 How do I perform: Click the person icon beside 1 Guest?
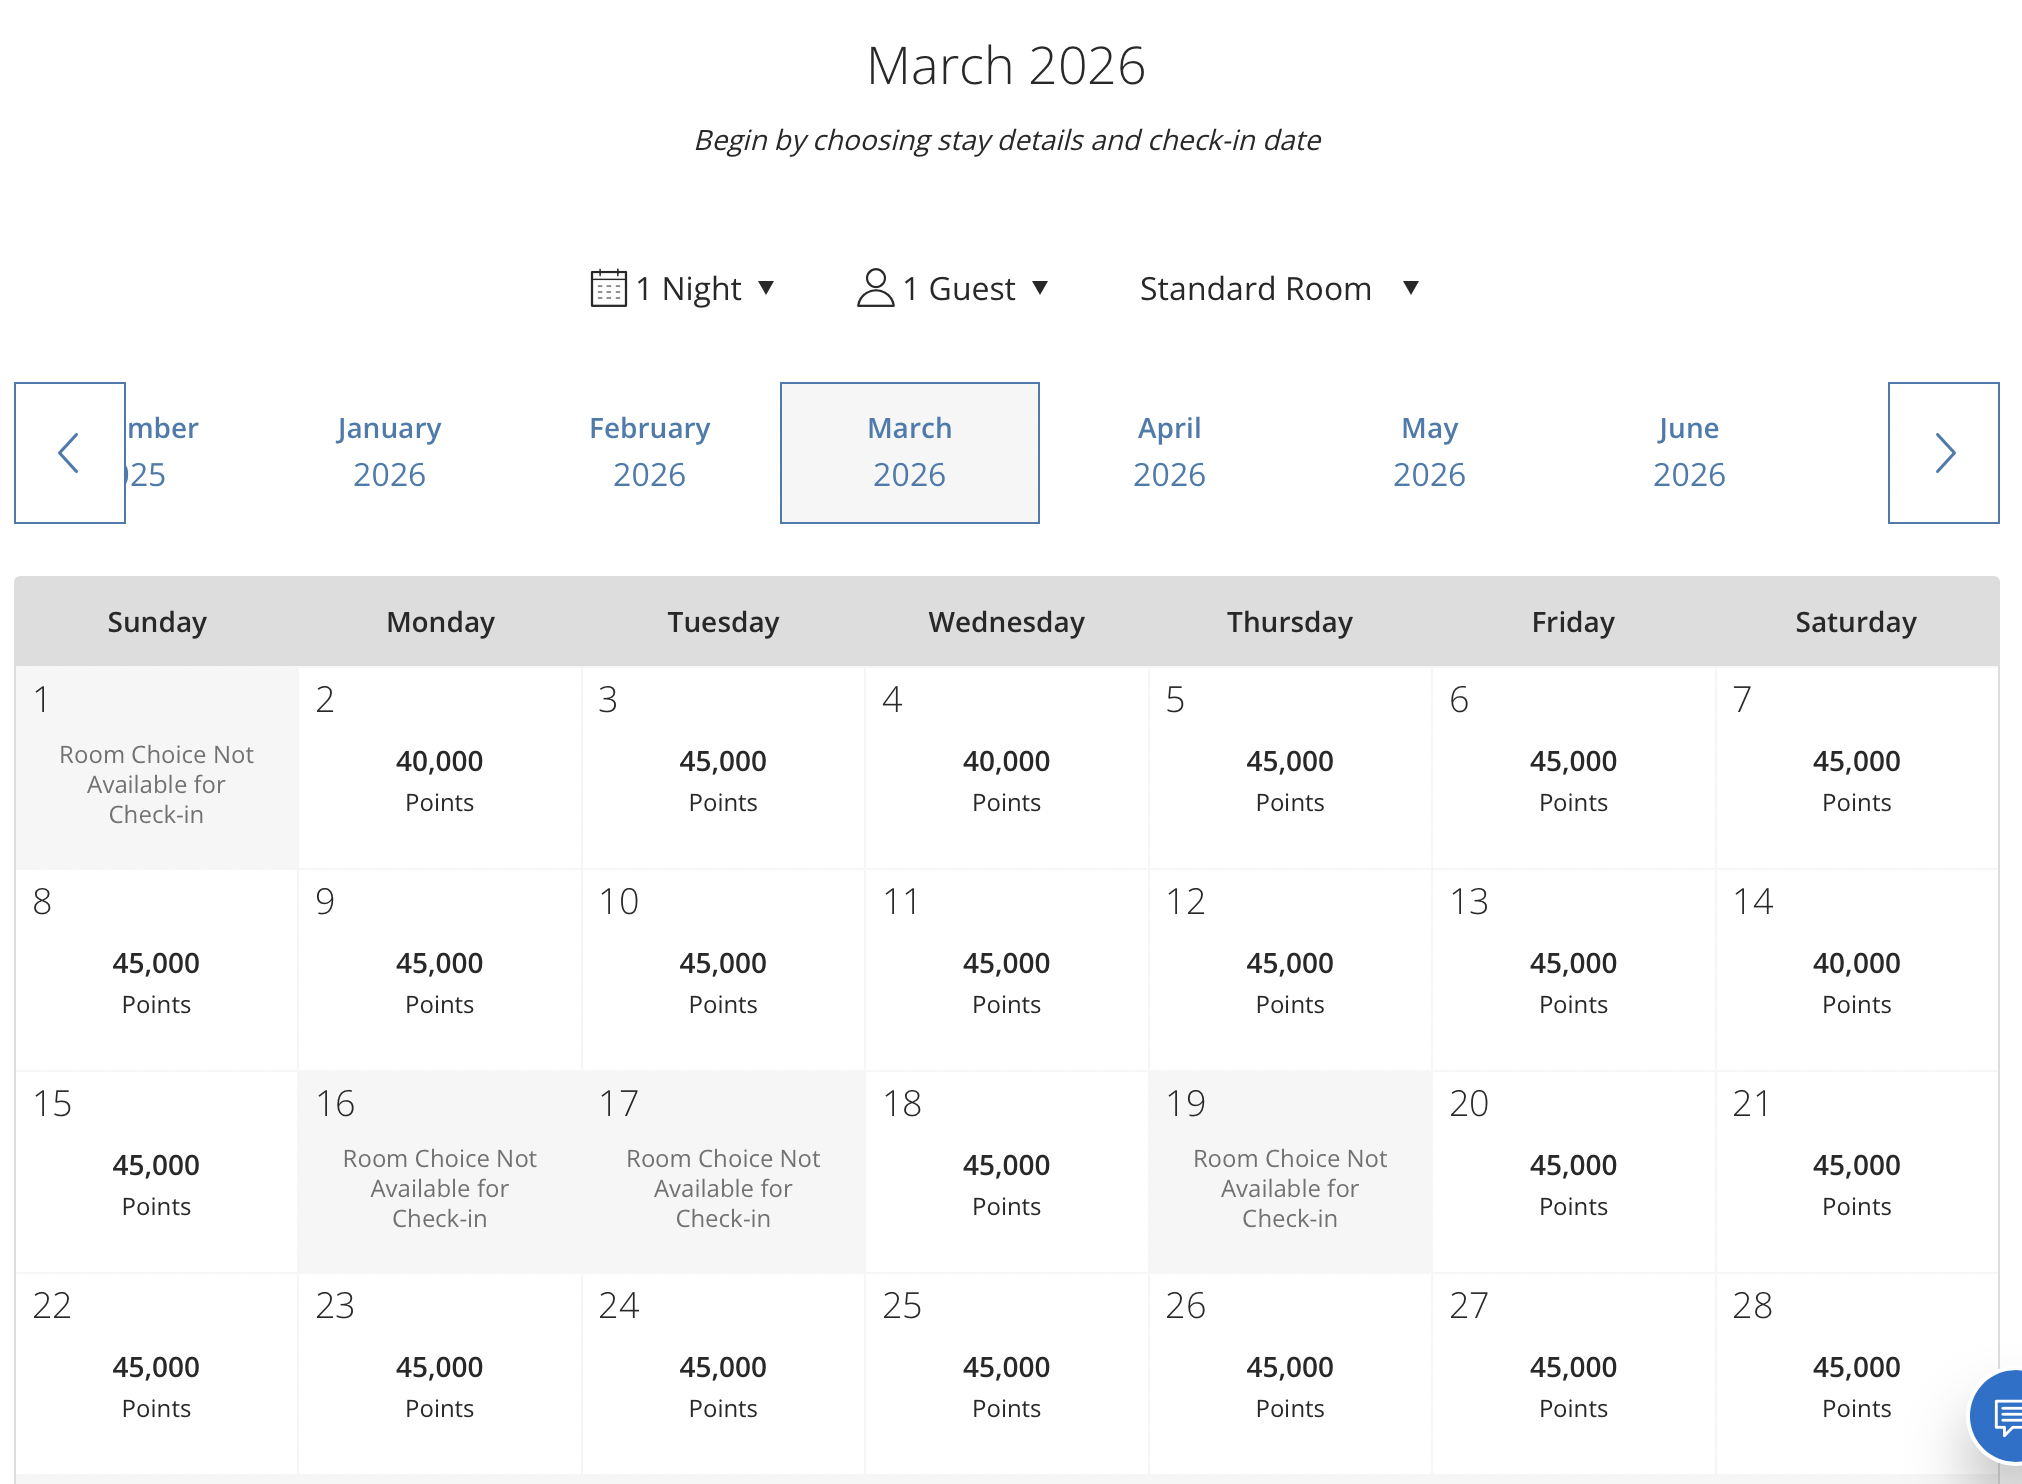[x=875, y=288]
